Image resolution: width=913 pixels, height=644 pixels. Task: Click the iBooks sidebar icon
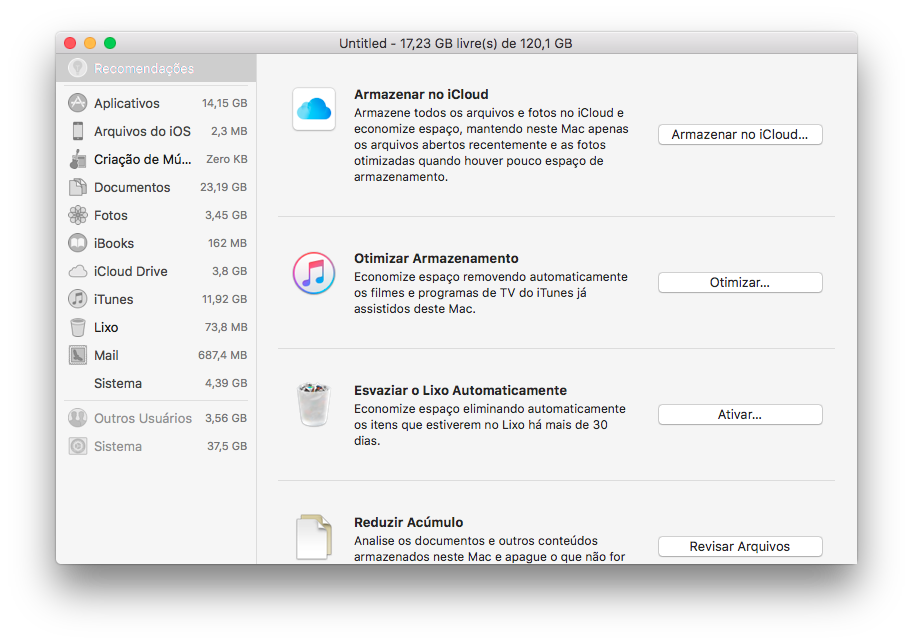pos(77,243)
